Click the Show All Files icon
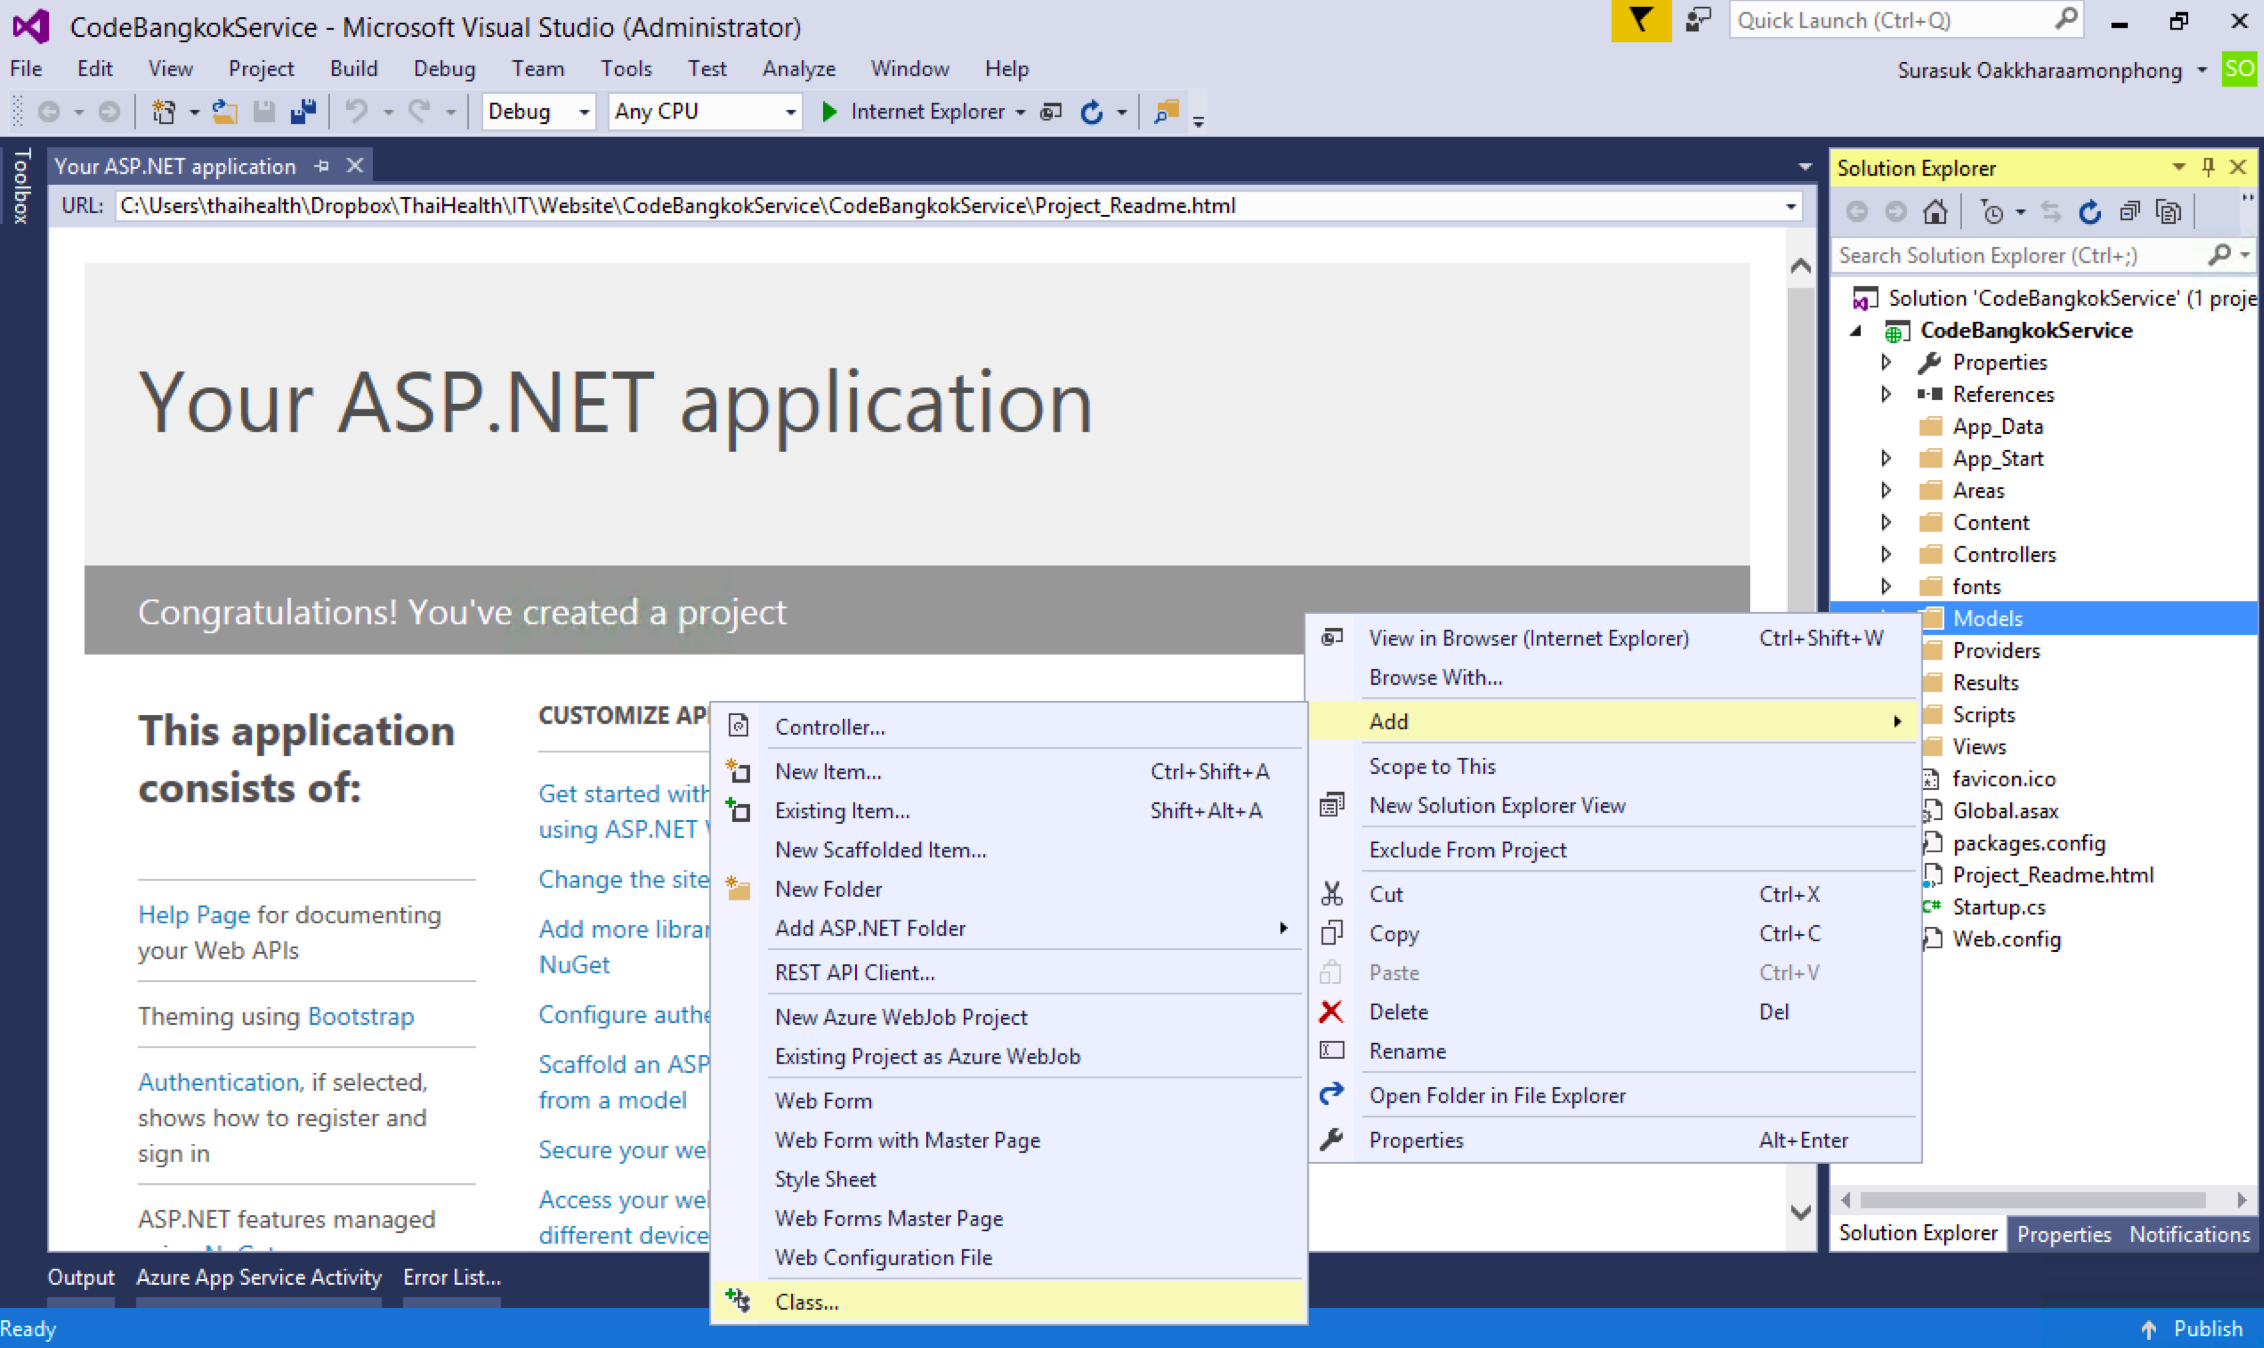2264x1348 pixels. coord(2167,212)
